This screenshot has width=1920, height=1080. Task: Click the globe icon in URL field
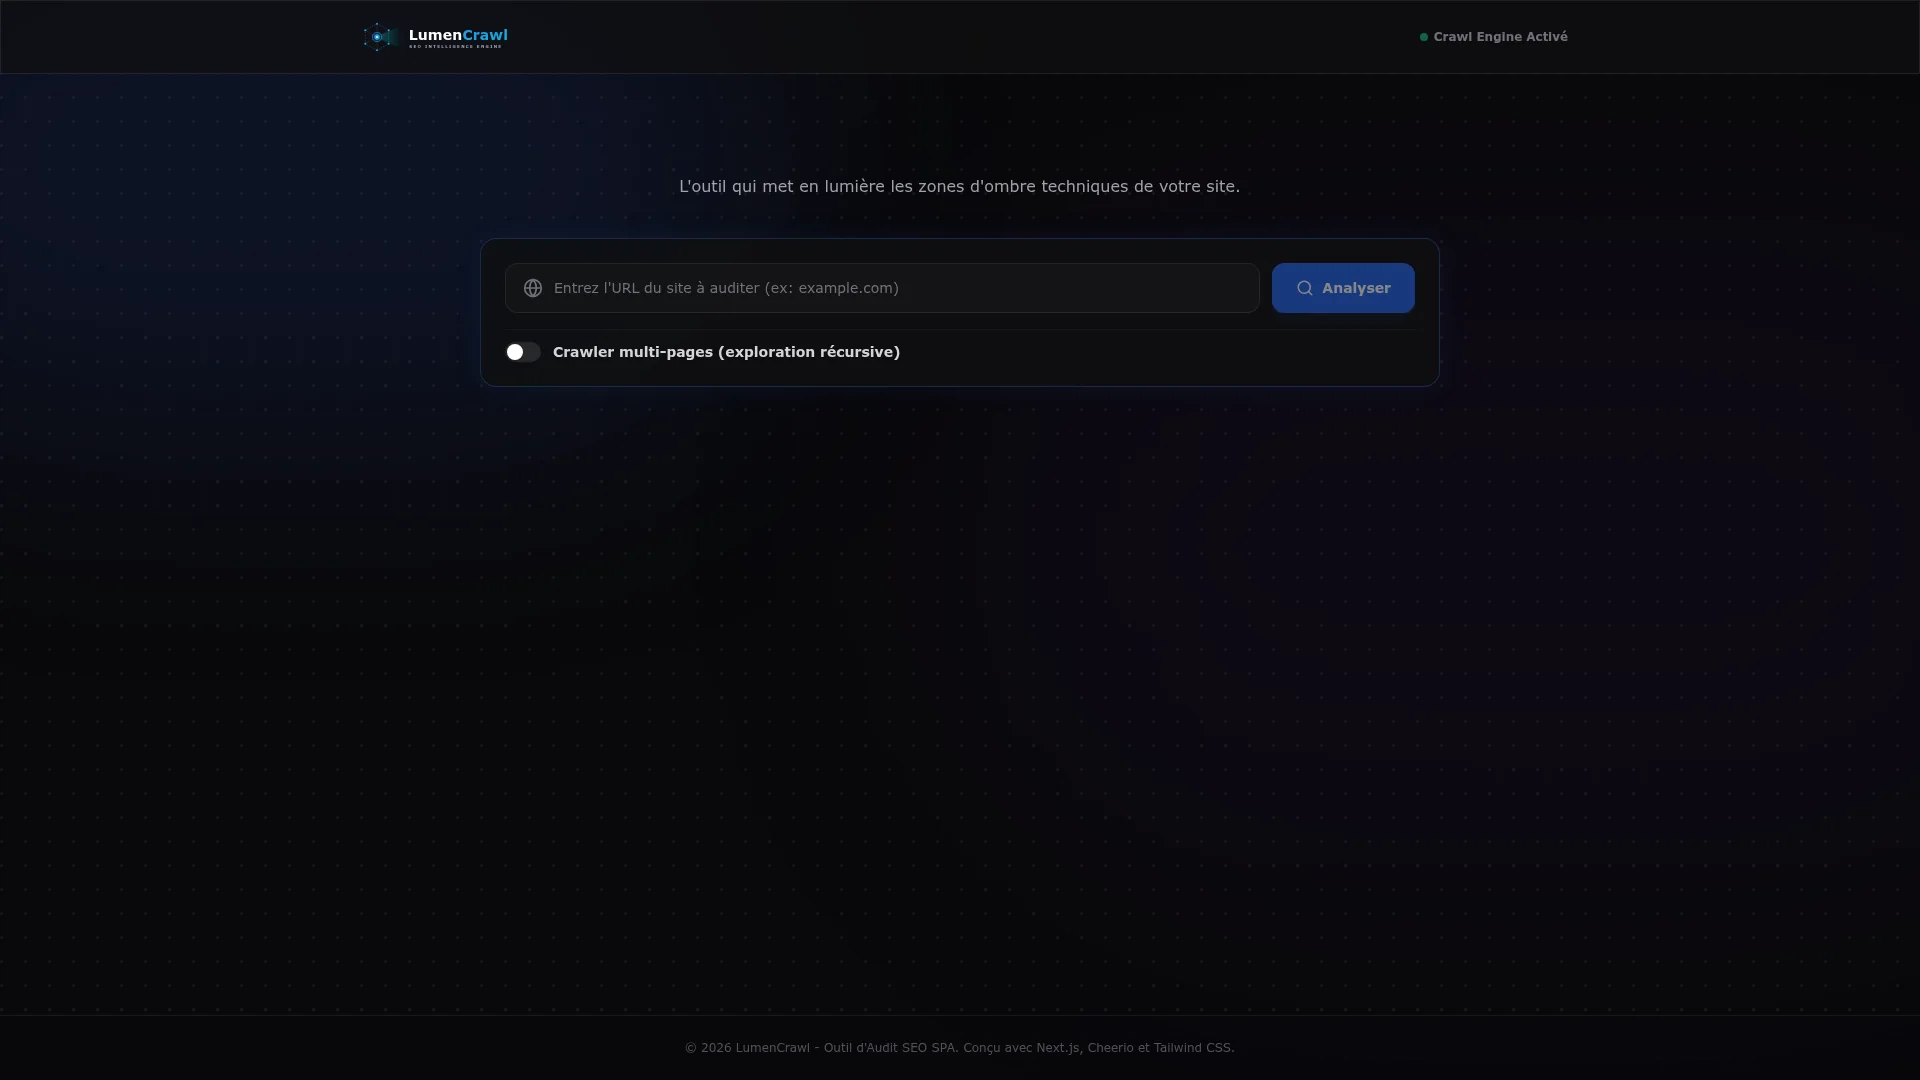tap(533, 288)
